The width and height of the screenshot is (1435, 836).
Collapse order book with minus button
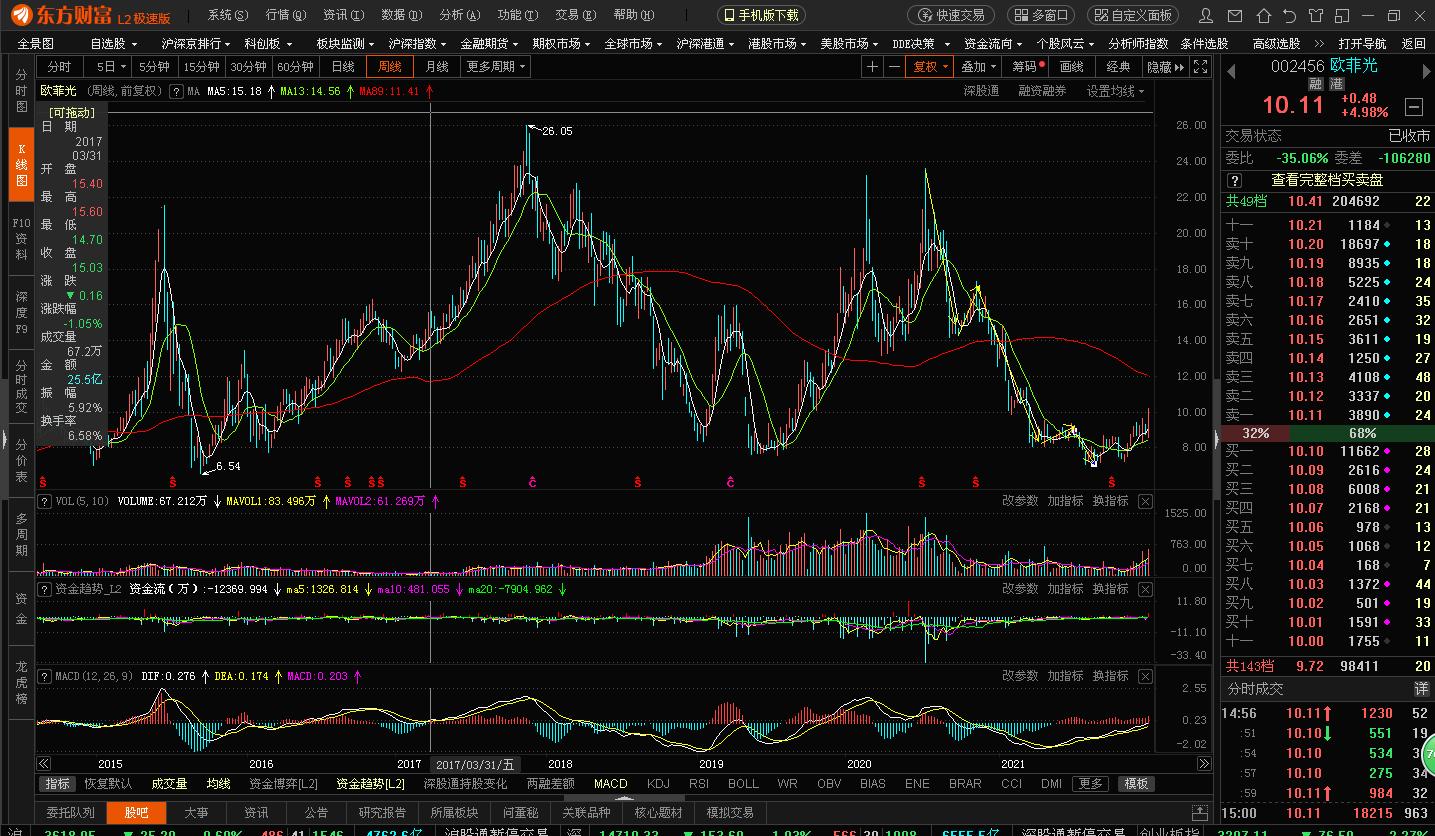1414,106
